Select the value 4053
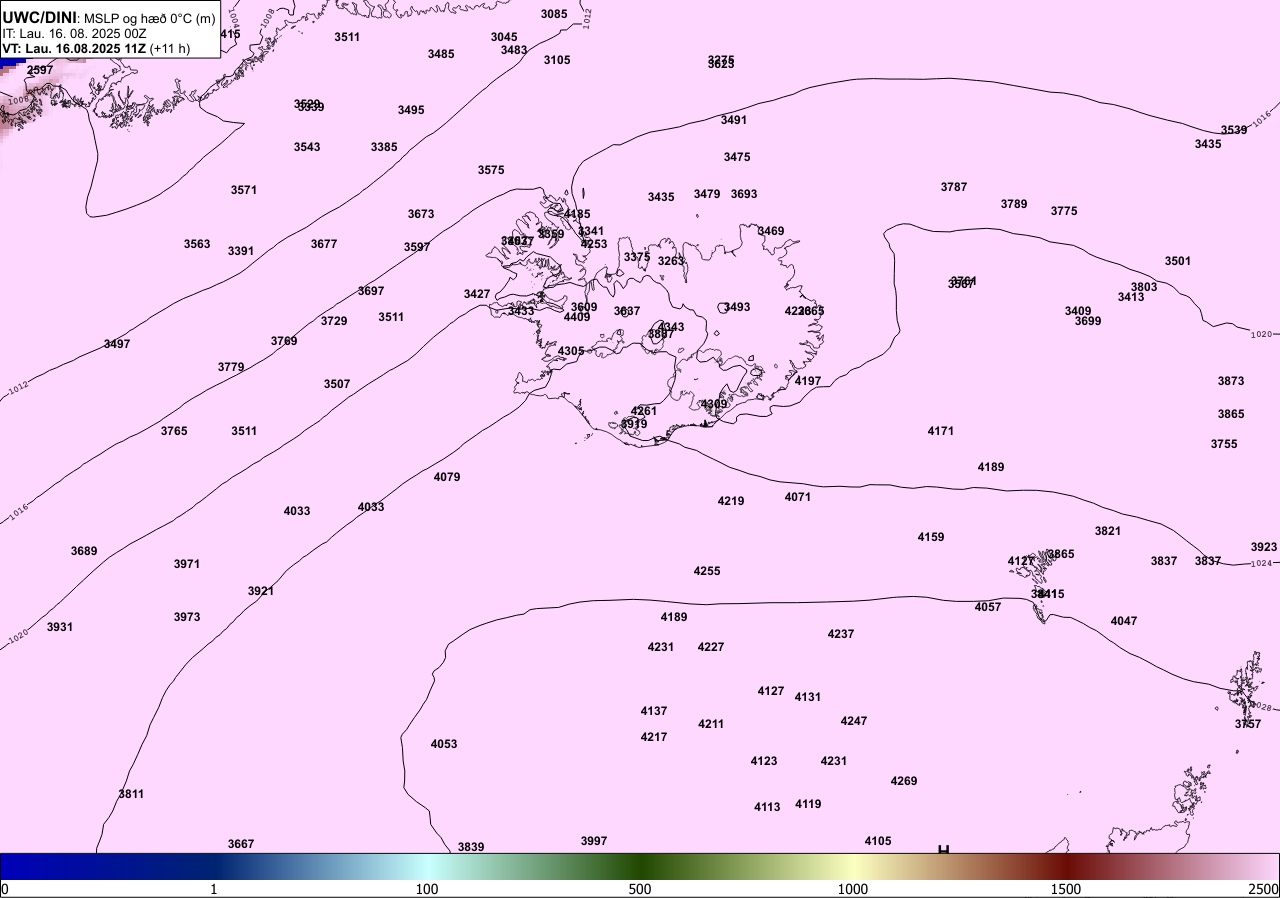The width and height of the screenshot is (1280, 898). [444, 744]
